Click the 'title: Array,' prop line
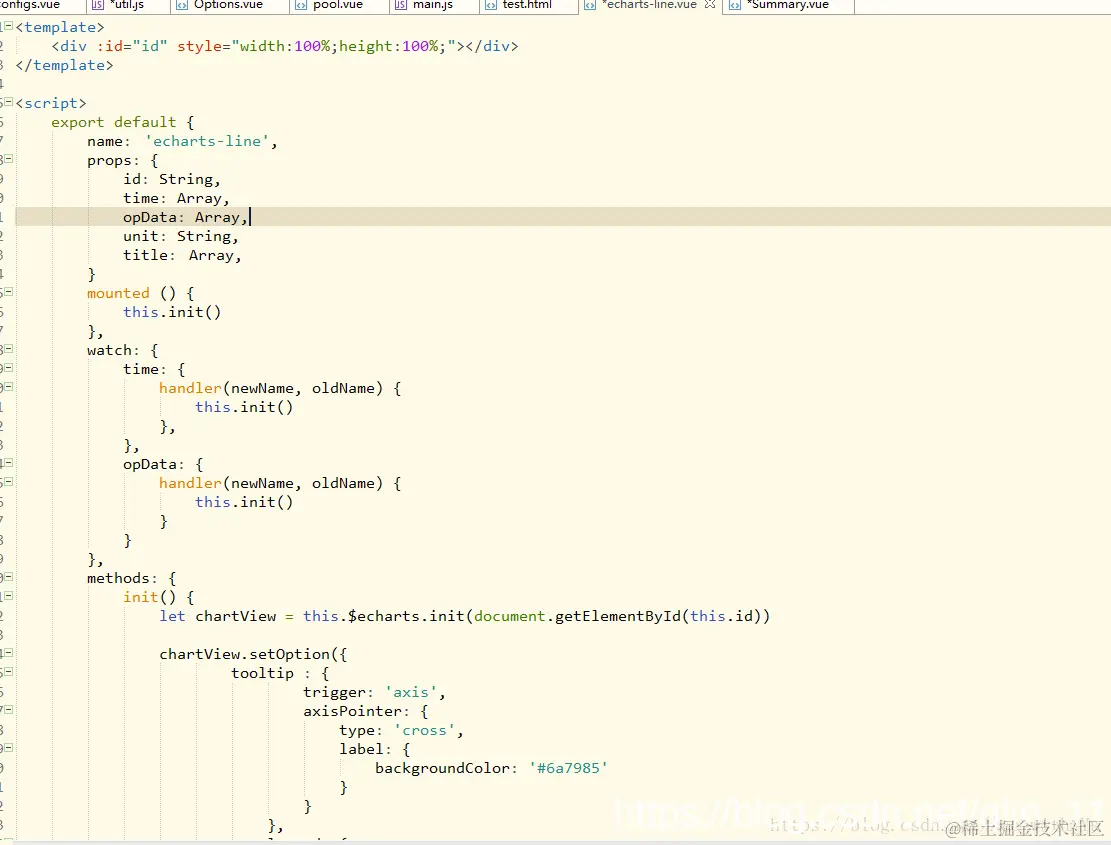 [182, 255]
